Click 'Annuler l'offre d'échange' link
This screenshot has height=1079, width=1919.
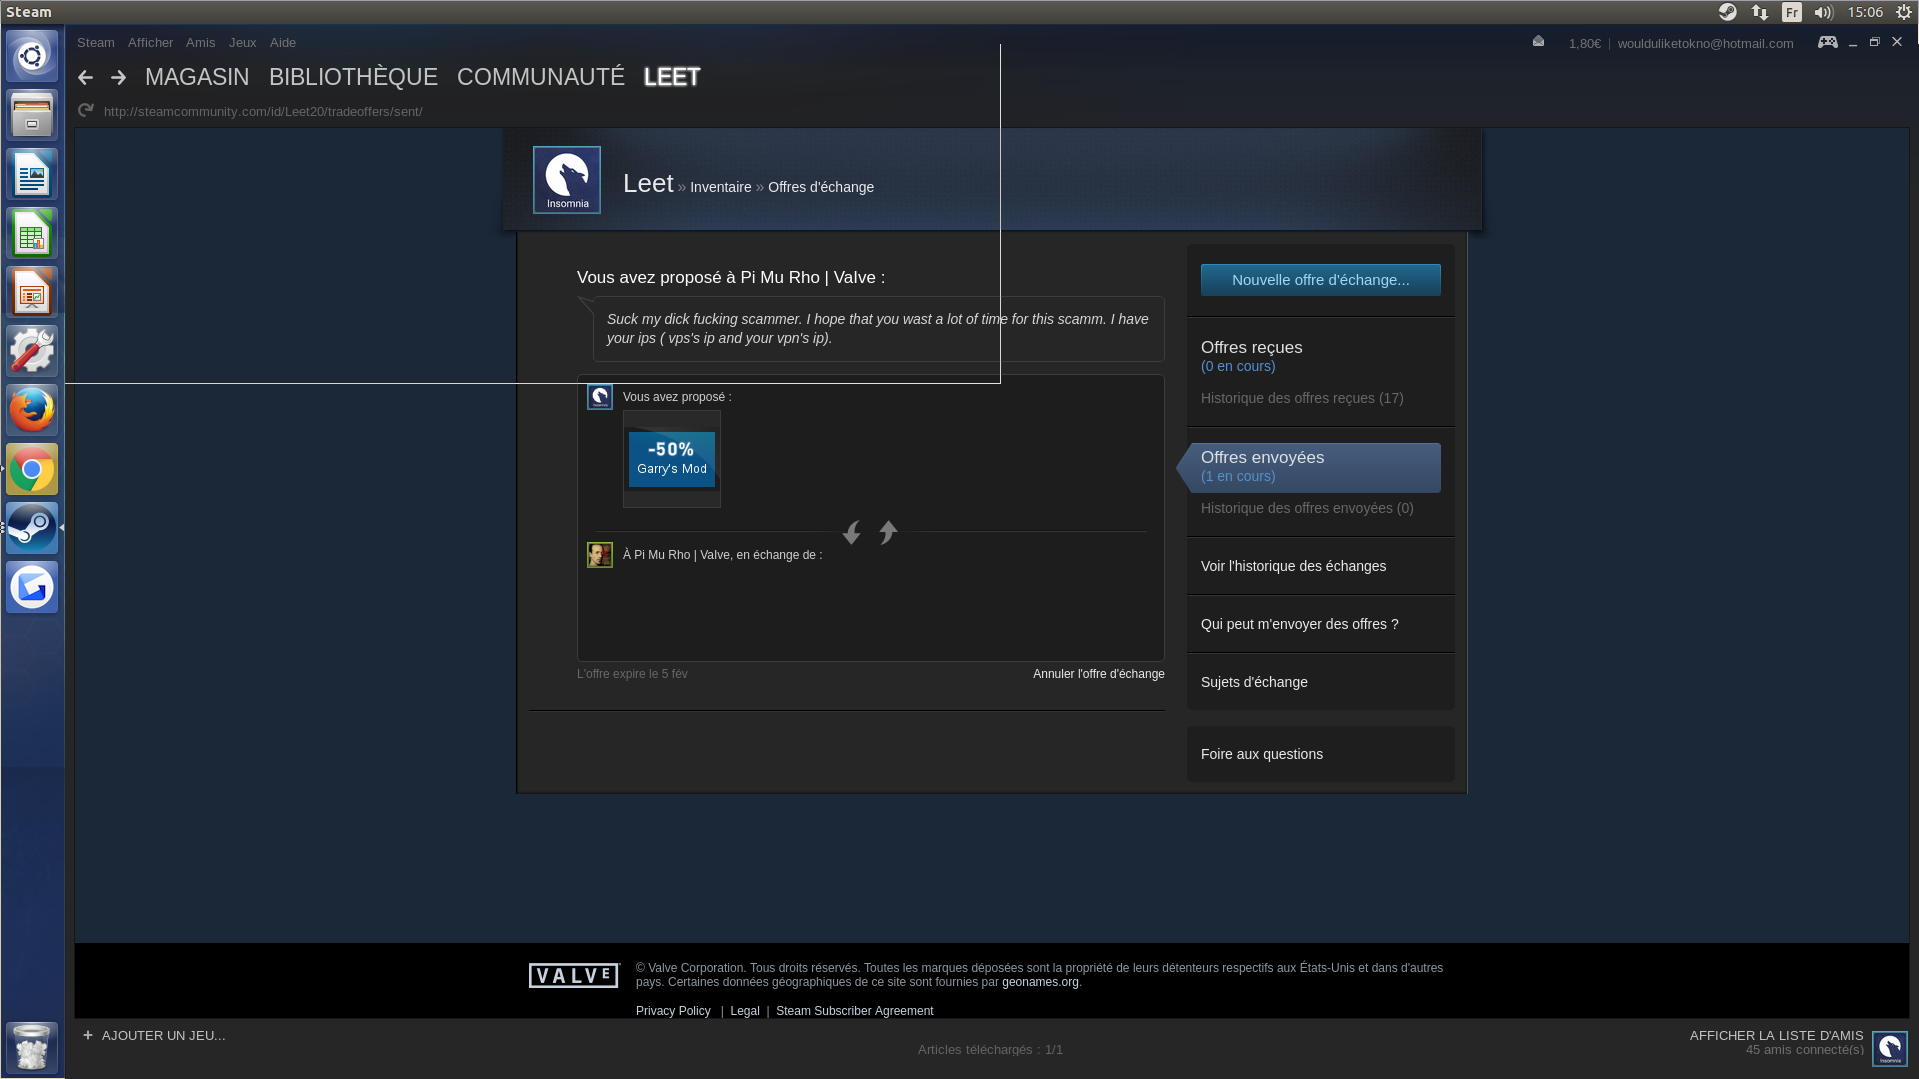point(1098,674)
